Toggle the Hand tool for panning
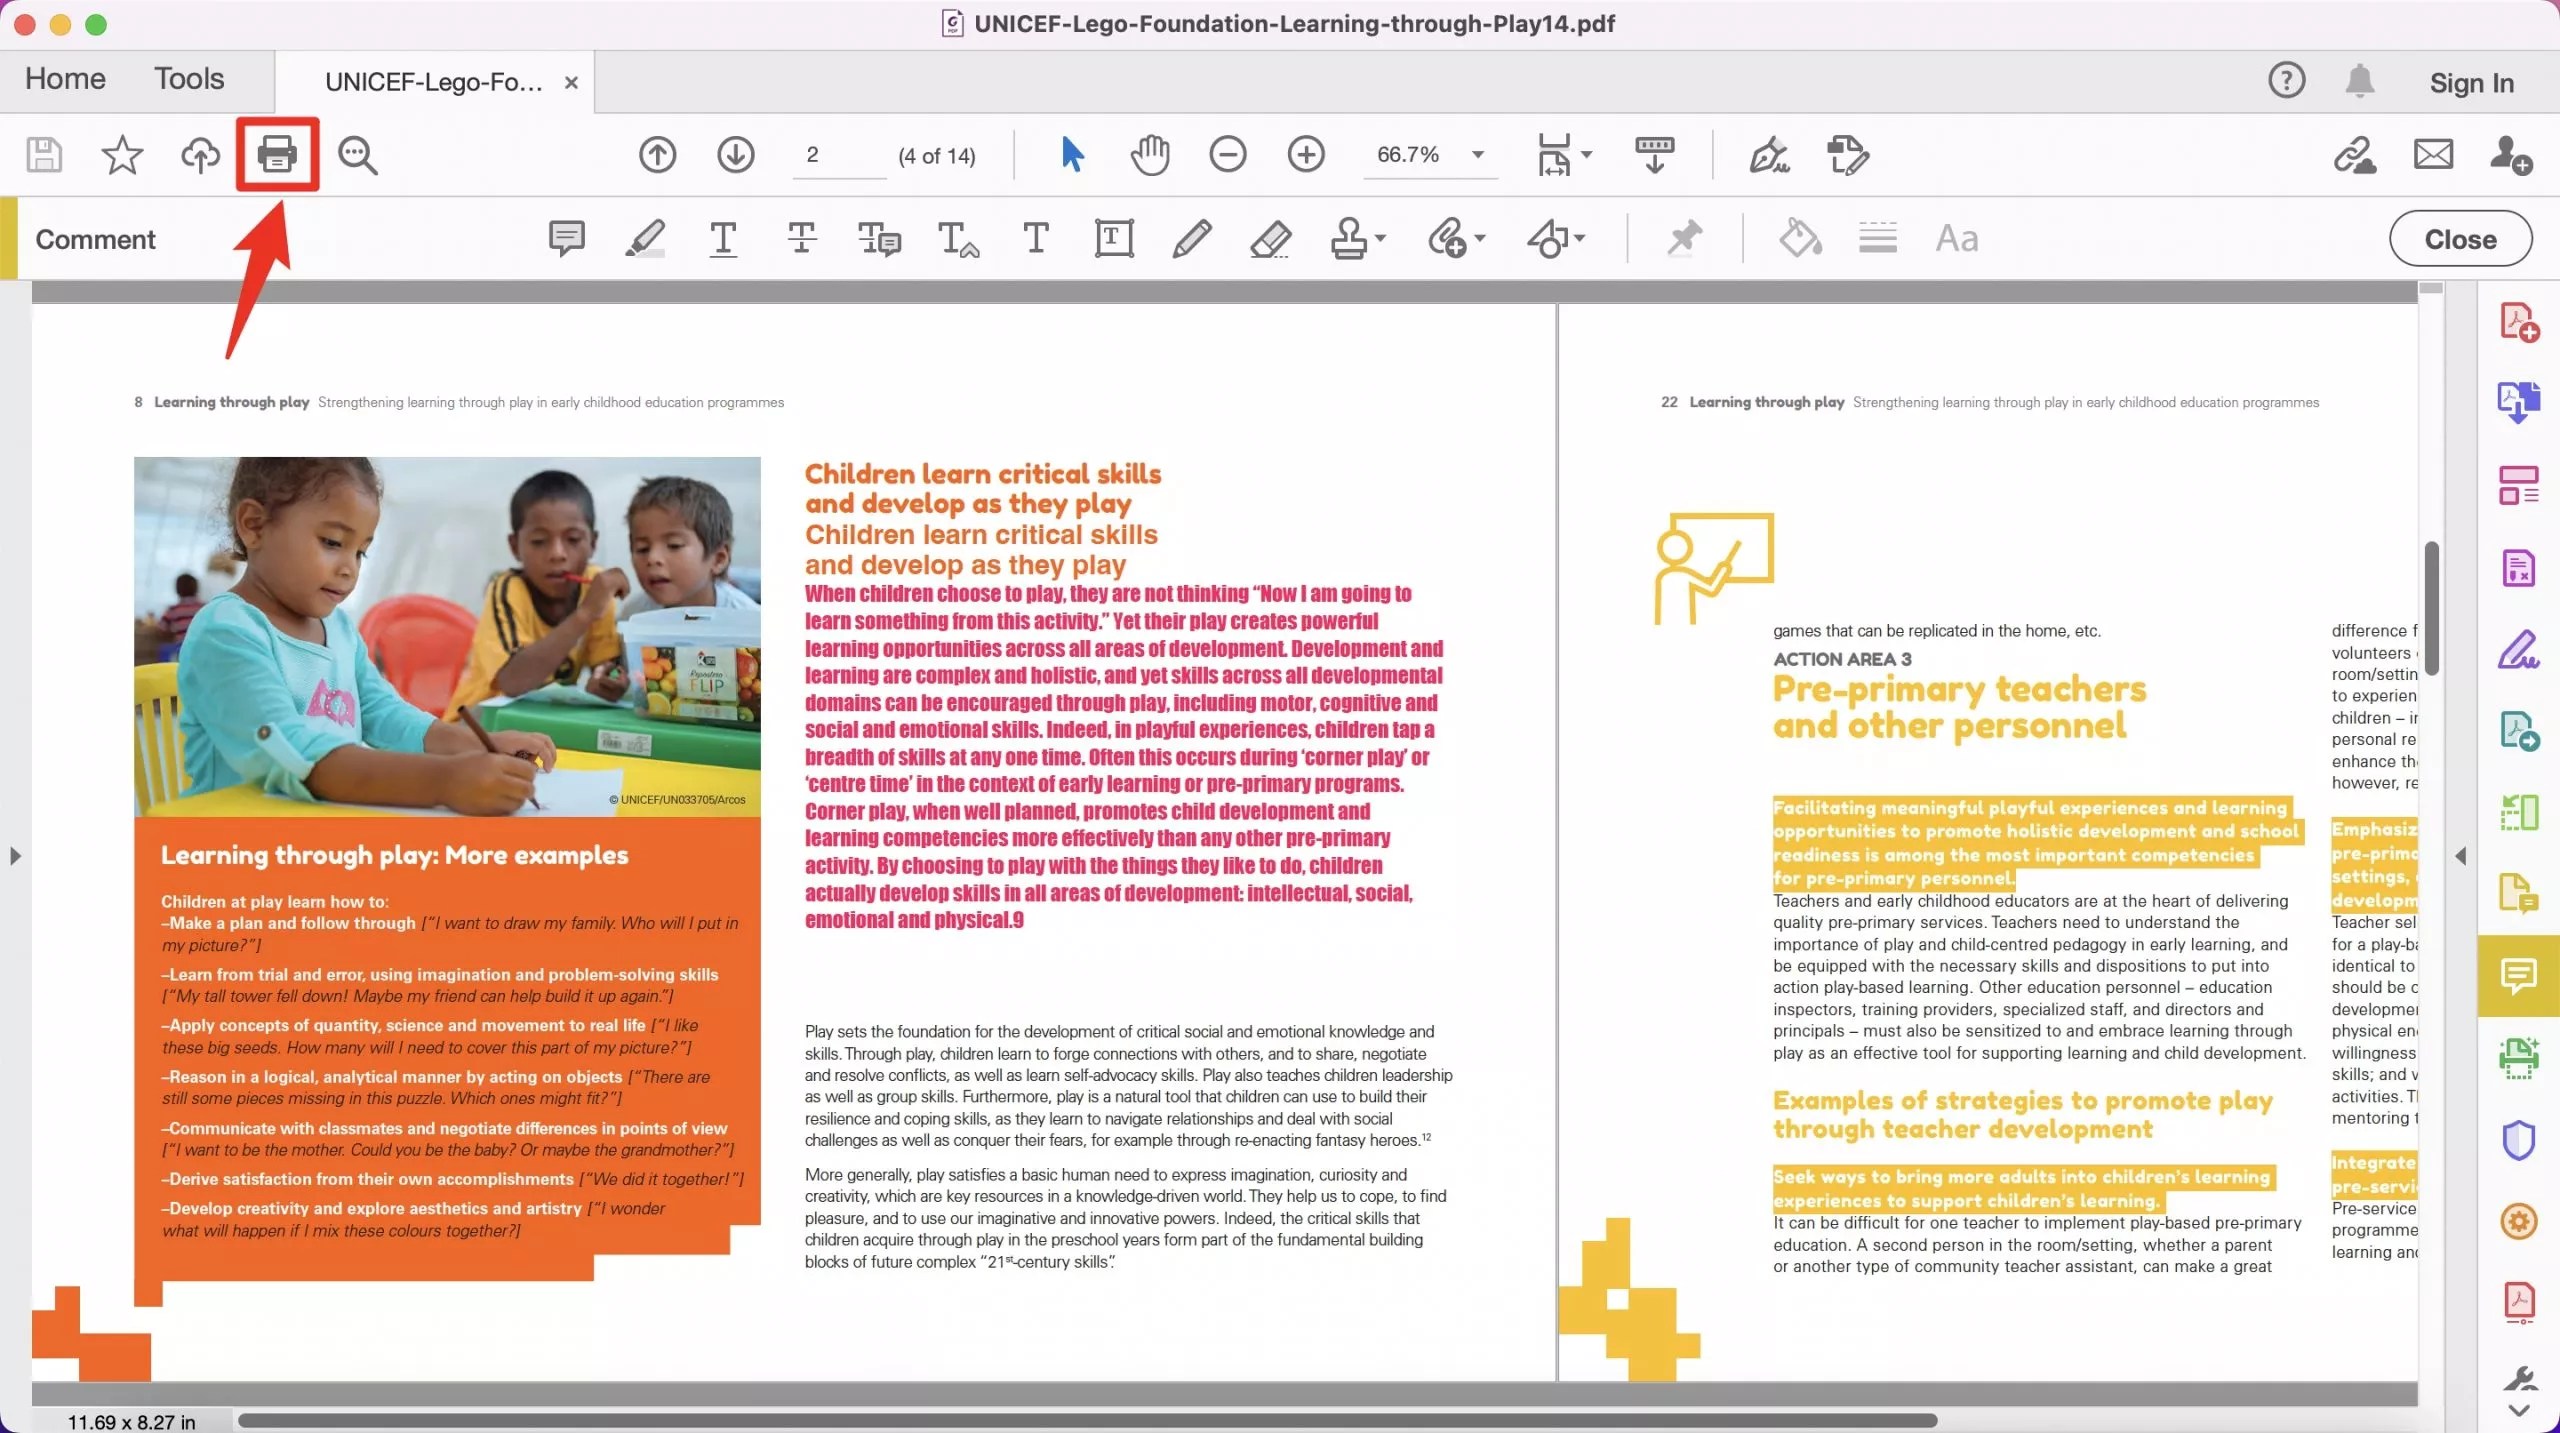 (x=1149, y=155)
